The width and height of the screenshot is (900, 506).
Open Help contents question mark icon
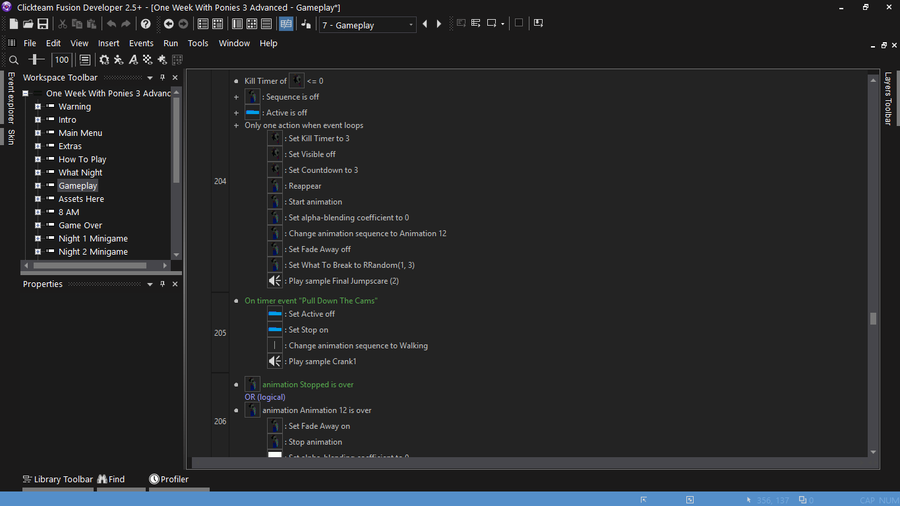pyautogui.click(x=146, y=24)
